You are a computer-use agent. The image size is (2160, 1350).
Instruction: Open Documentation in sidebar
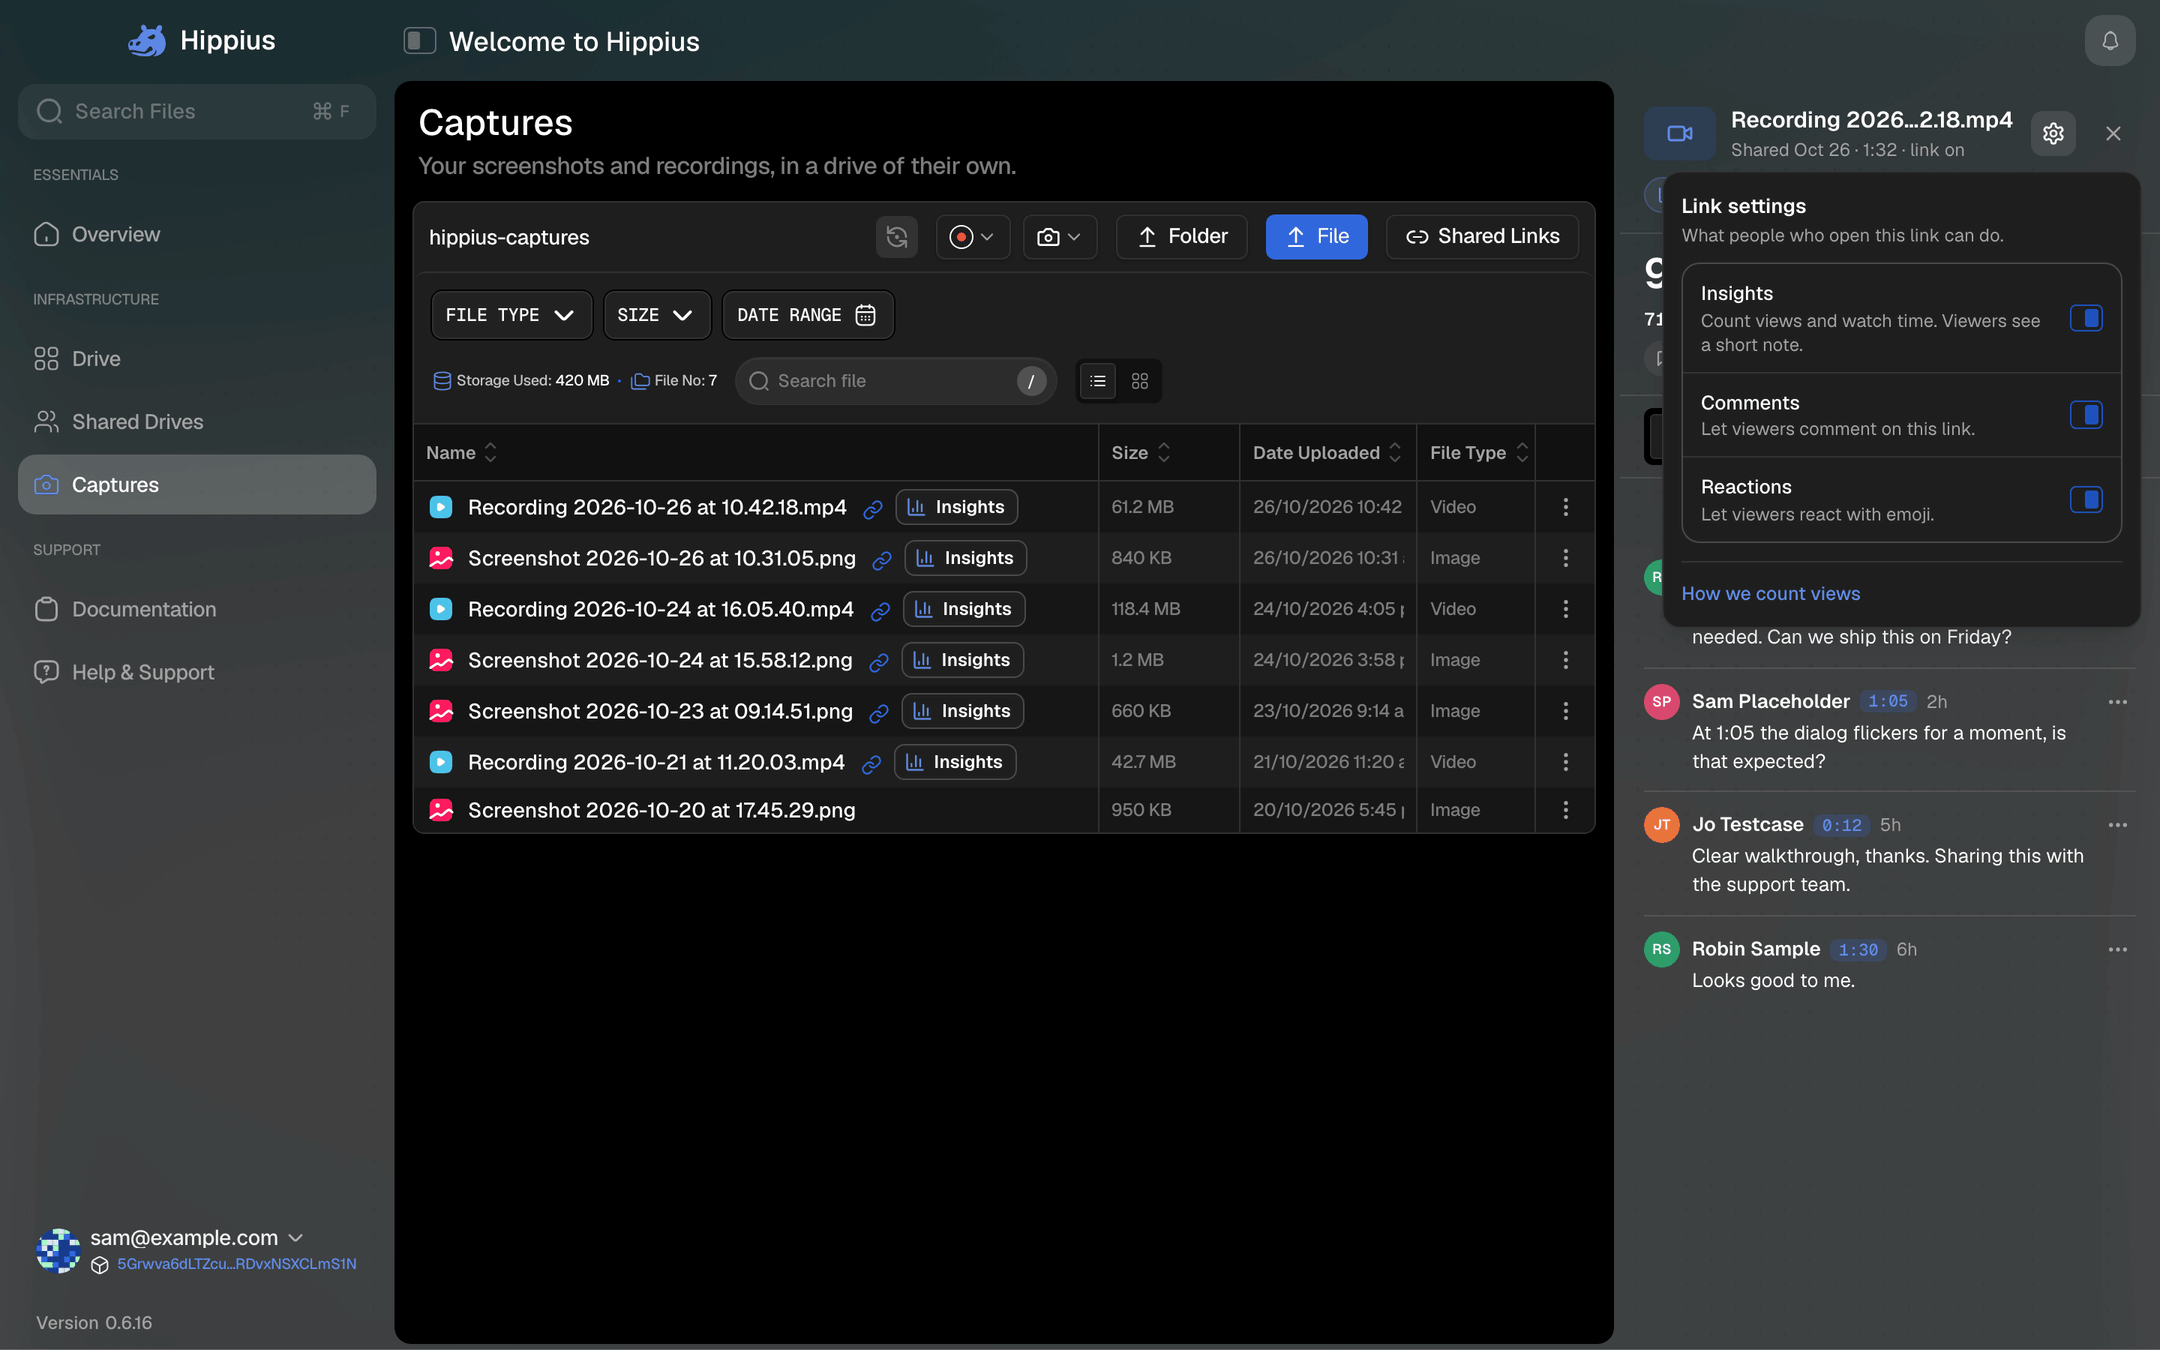197,609
